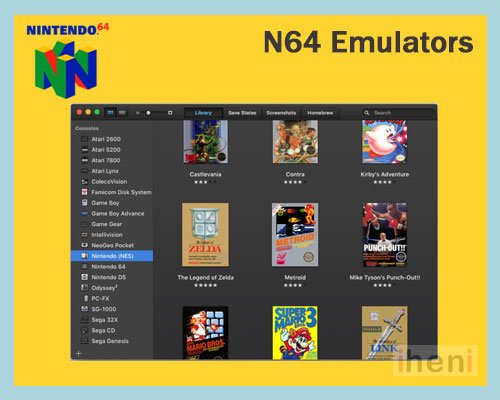Viewport: 500px width, 400px height.
Task: Click the small grid size icon
Action: [137, 113]
